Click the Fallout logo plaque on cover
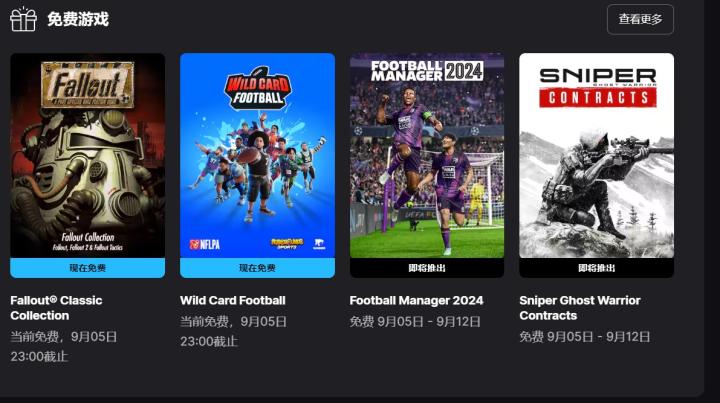720x403 pixels. pyautogui.click(x=87, y=85)
